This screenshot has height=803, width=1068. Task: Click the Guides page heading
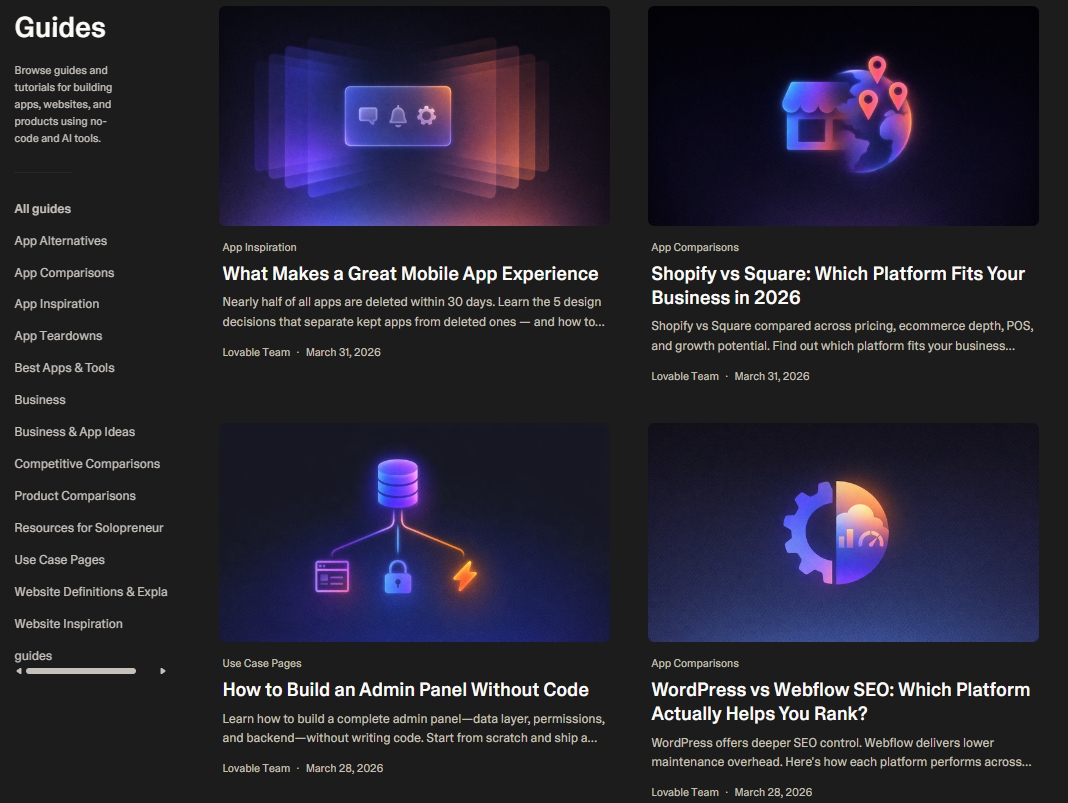pos(60,28)
